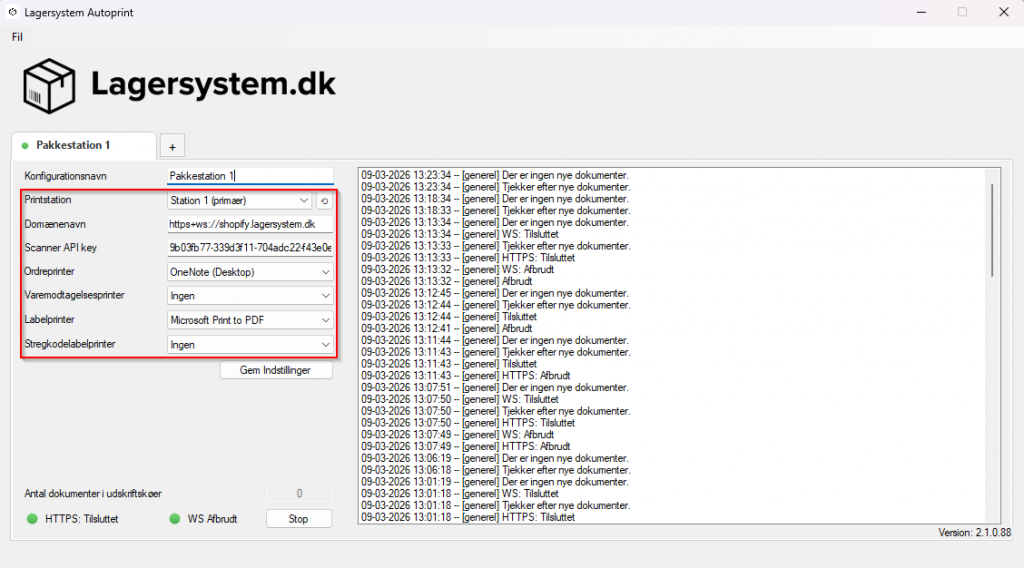Image resolution: width=1024 pixels, height=568 pixels.
Task: Focus the Scanner API key field
Action: click(250, 248)
